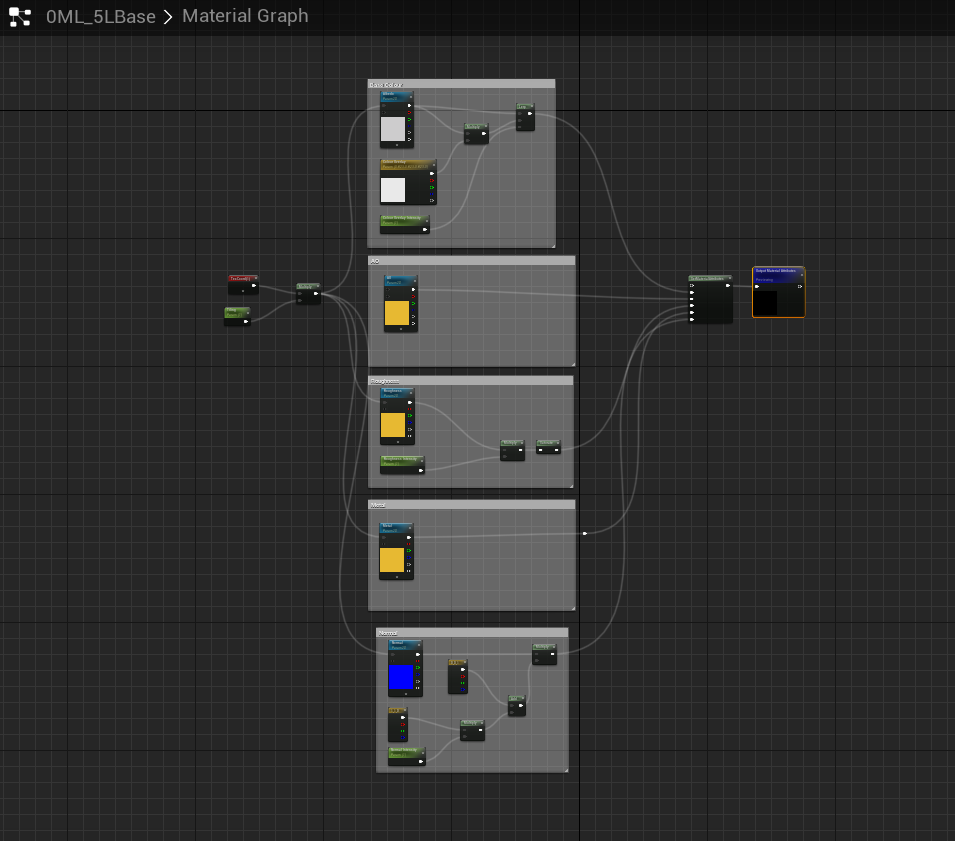Screen dimensions: 955x841
Task: Select the SetMaterialAttributes node
Action: click(x=709, y=279)
